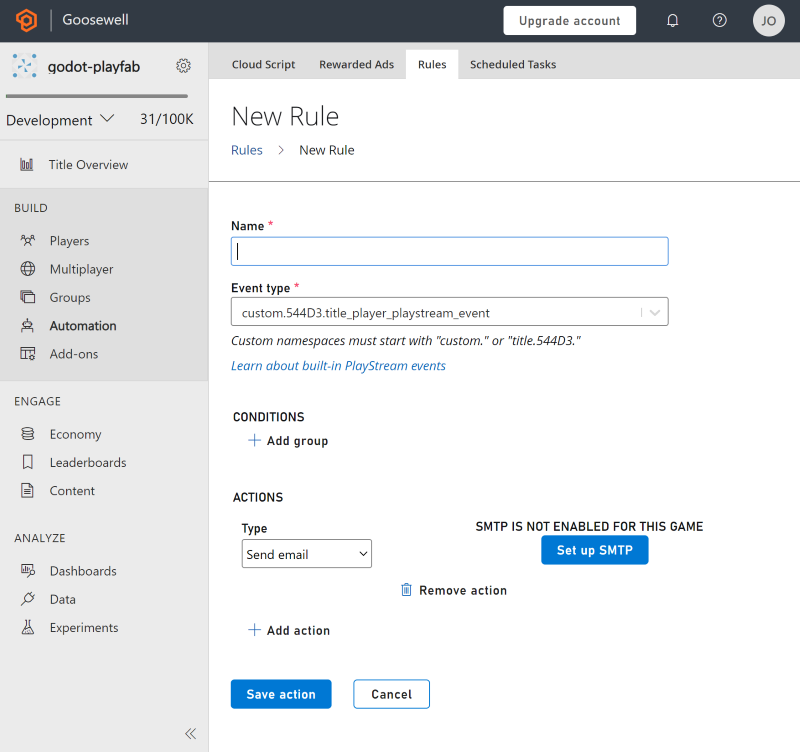800x752 pixels.
Task: Switch to the Scheduled Tasks tab
Action: (x=513, y=64)
